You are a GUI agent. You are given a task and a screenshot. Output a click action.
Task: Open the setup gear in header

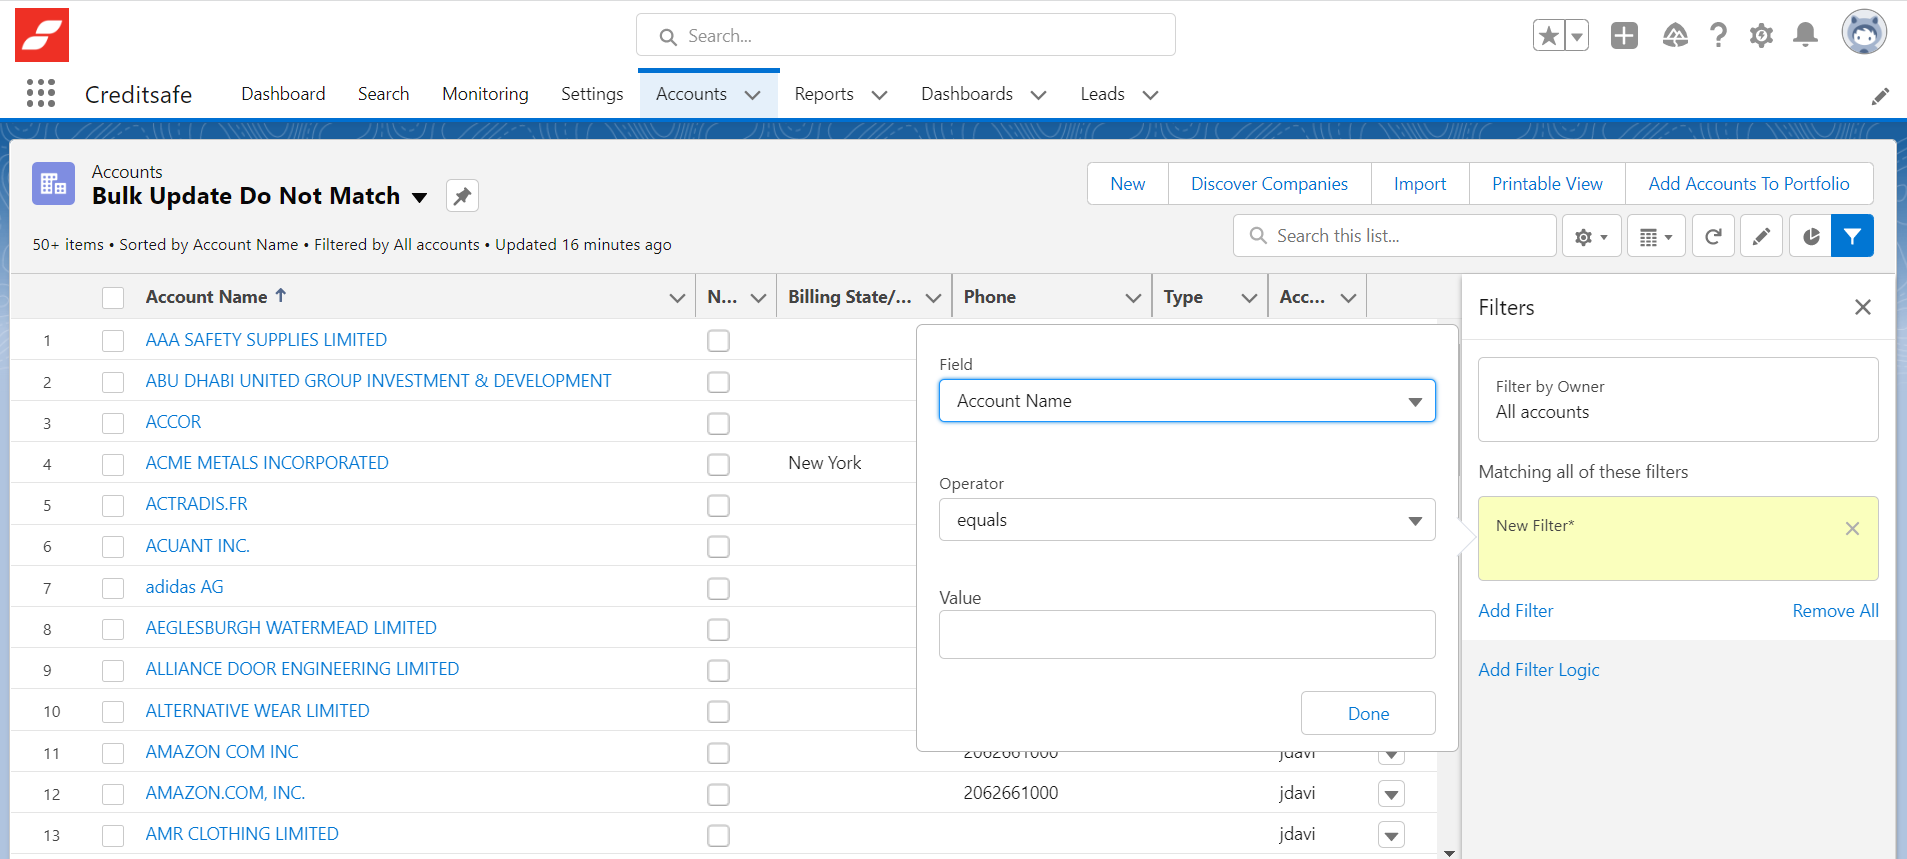tap(1761, 36)
